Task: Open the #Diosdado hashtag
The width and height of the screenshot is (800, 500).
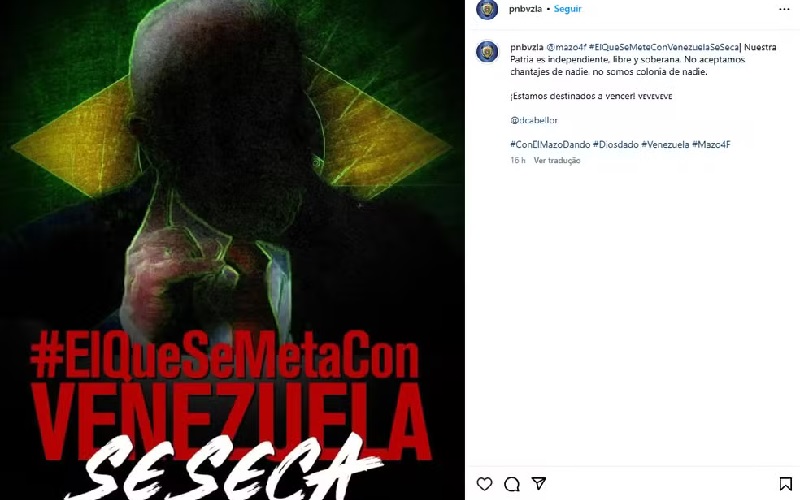Action: 615,144
